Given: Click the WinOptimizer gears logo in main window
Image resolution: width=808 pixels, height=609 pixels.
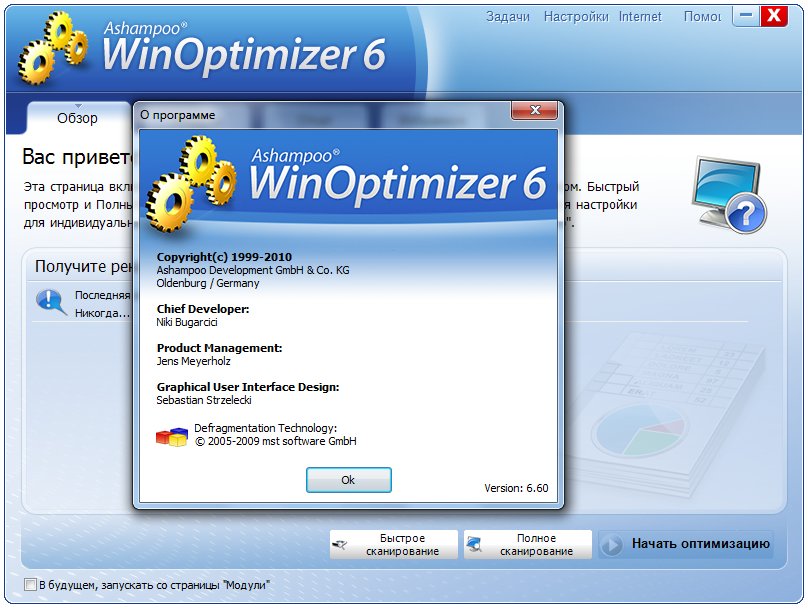Looking at the screenshot, I should (52, 48).
